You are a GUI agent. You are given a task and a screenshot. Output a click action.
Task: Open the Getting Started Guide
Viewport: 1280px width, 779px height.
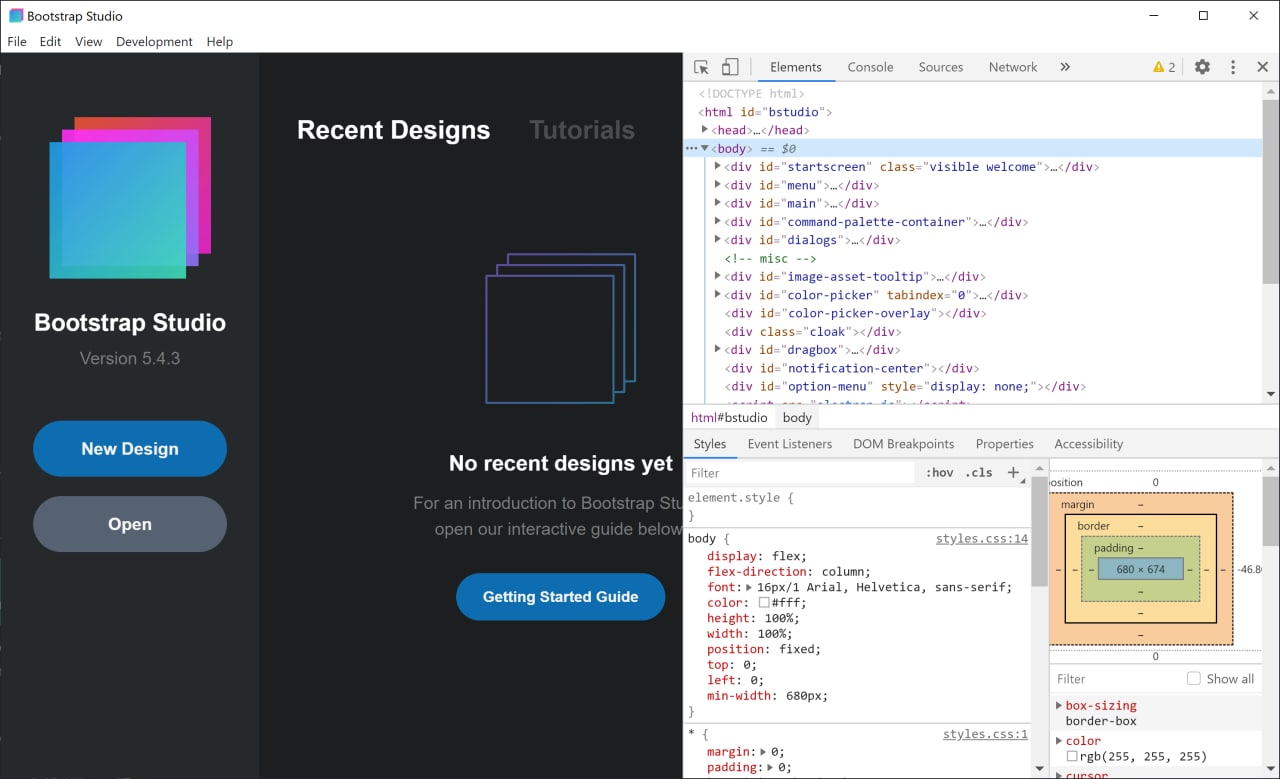[x=560, y=597]
